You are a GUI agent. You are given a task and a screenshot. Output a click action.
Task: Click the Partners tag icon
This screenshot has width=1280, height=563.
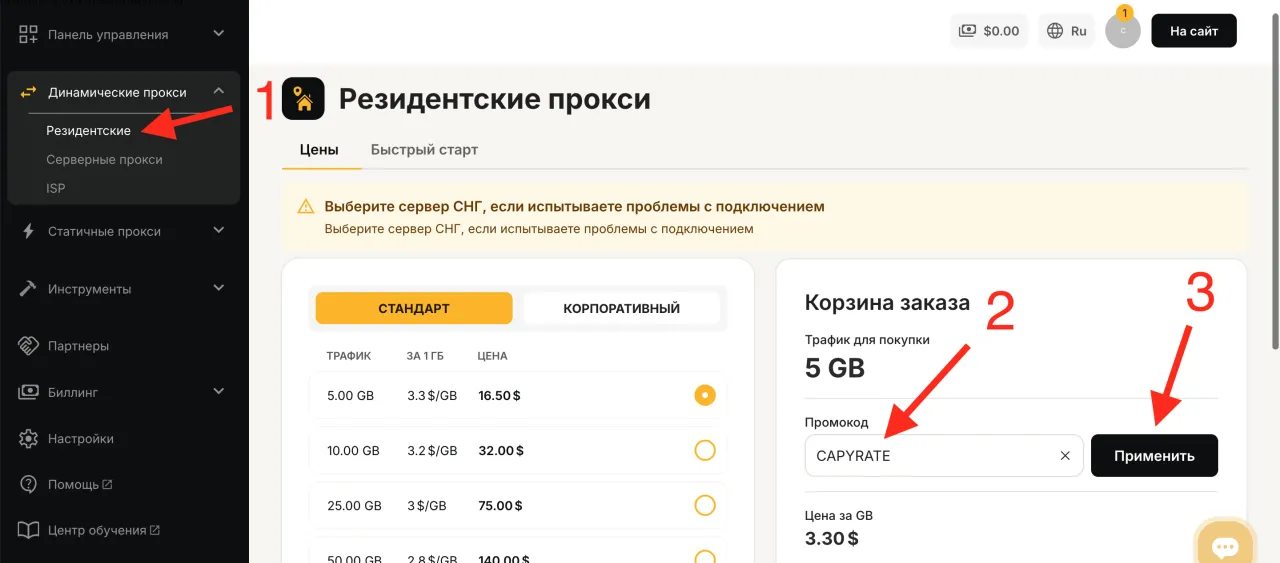tap(29, 346)
